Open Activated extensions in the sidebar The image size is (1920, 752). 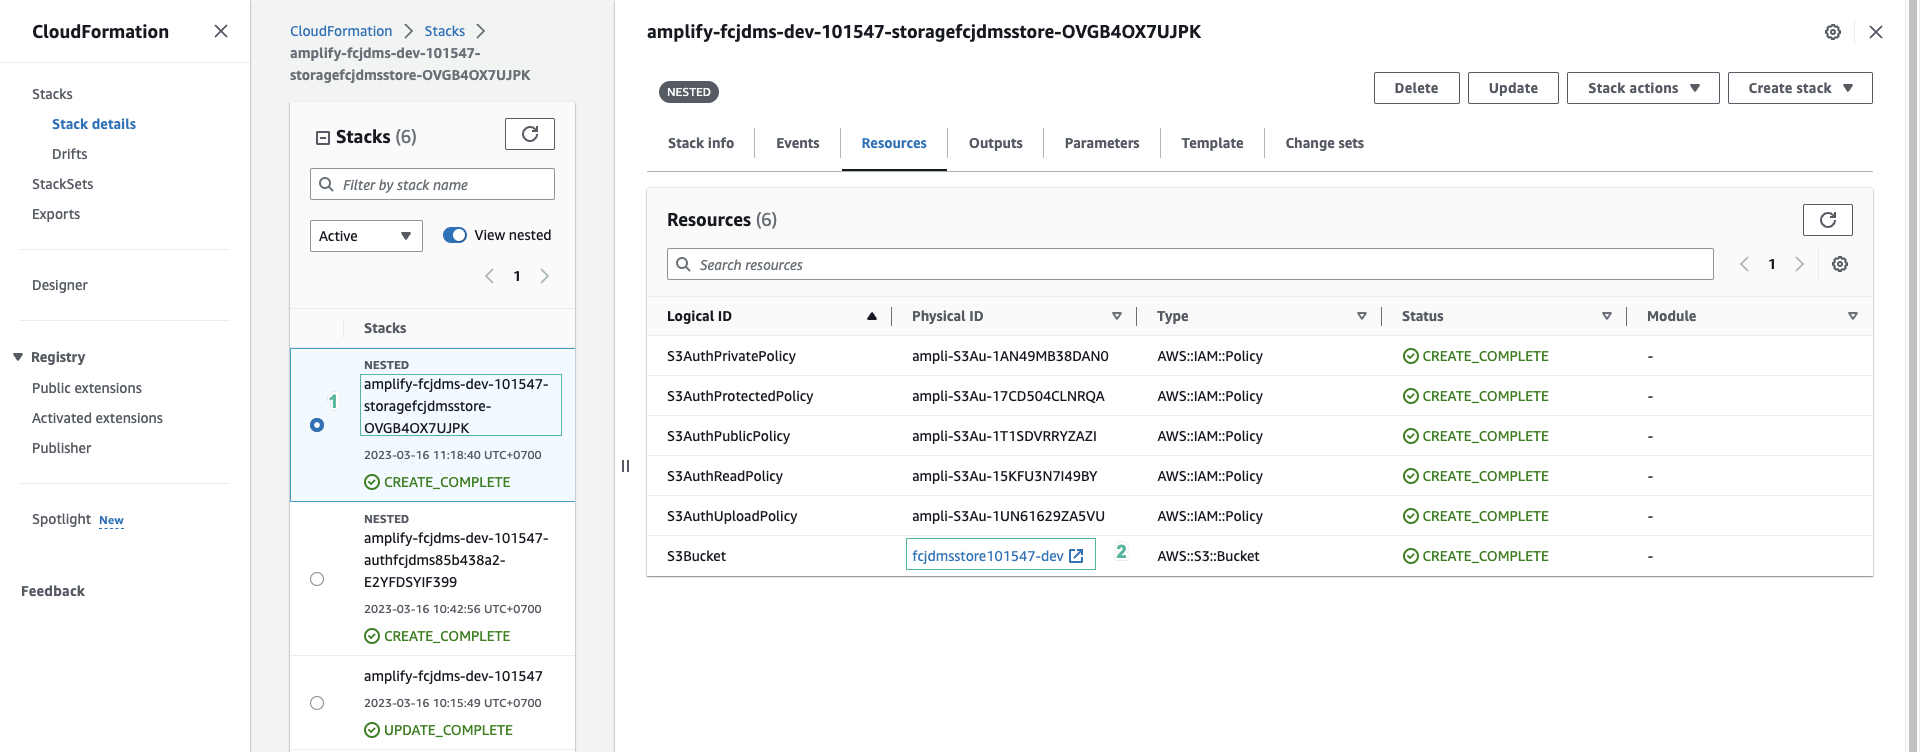pyautogui.click(x=97, y=418)
